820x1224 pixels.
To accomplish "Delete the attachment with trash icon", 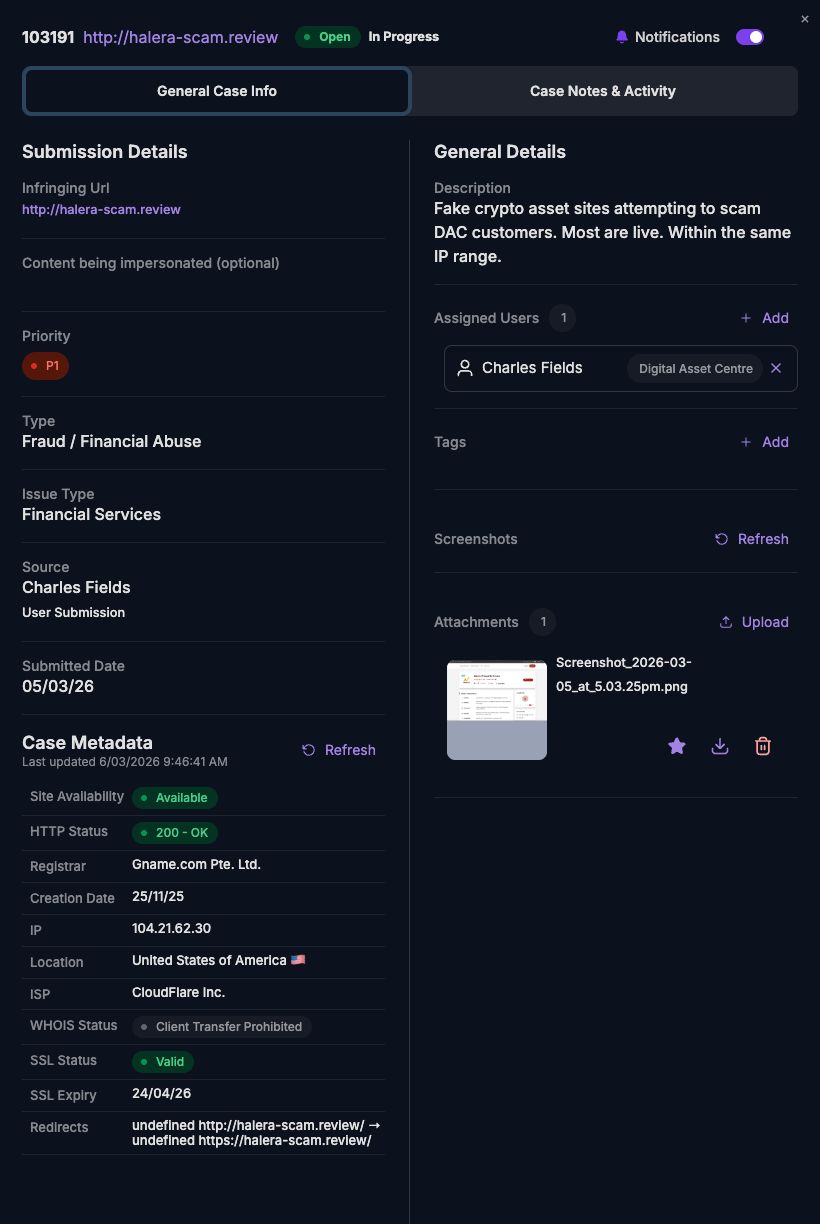I will pyautogui.click(x=763, y=746).
